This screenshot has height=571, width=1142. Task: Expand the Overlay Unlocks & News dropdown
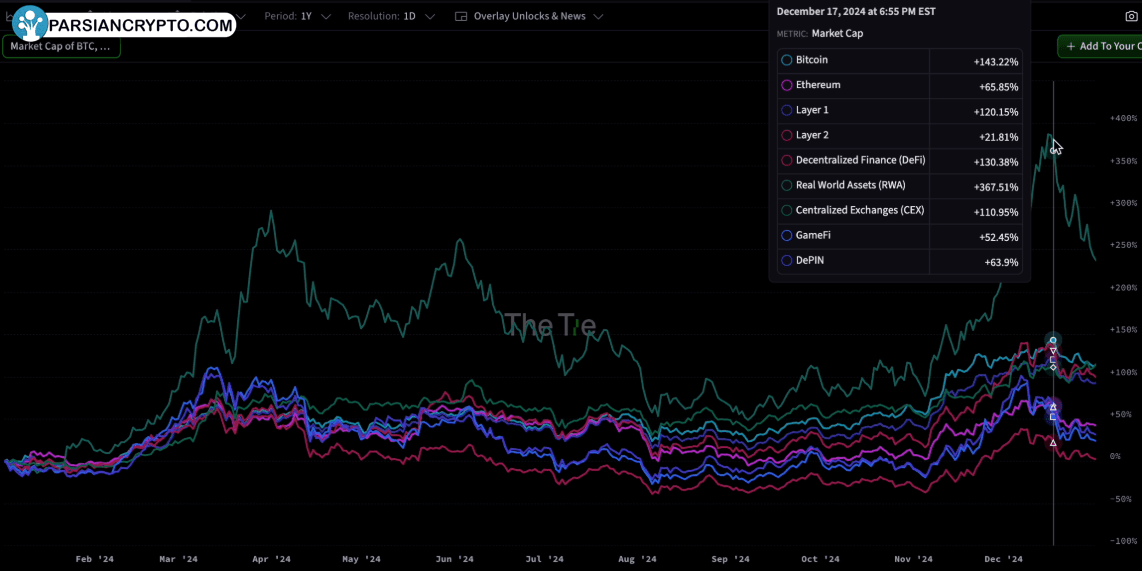(x=529, y=16)
